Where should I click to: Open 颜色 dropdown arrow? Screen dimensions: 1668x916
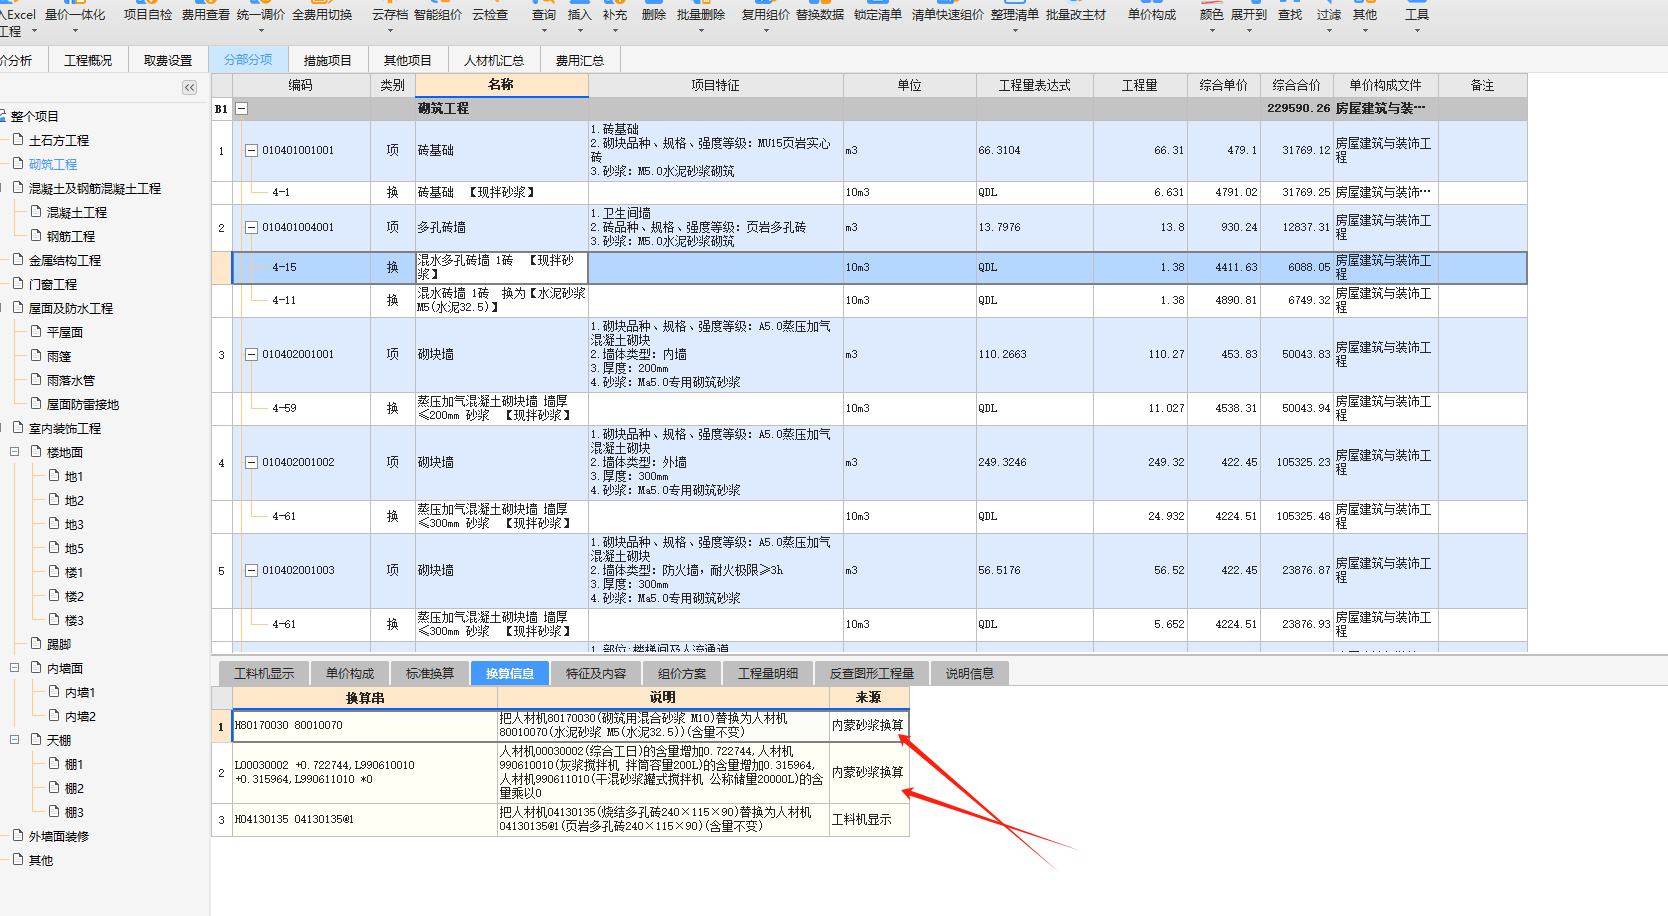1212,31
